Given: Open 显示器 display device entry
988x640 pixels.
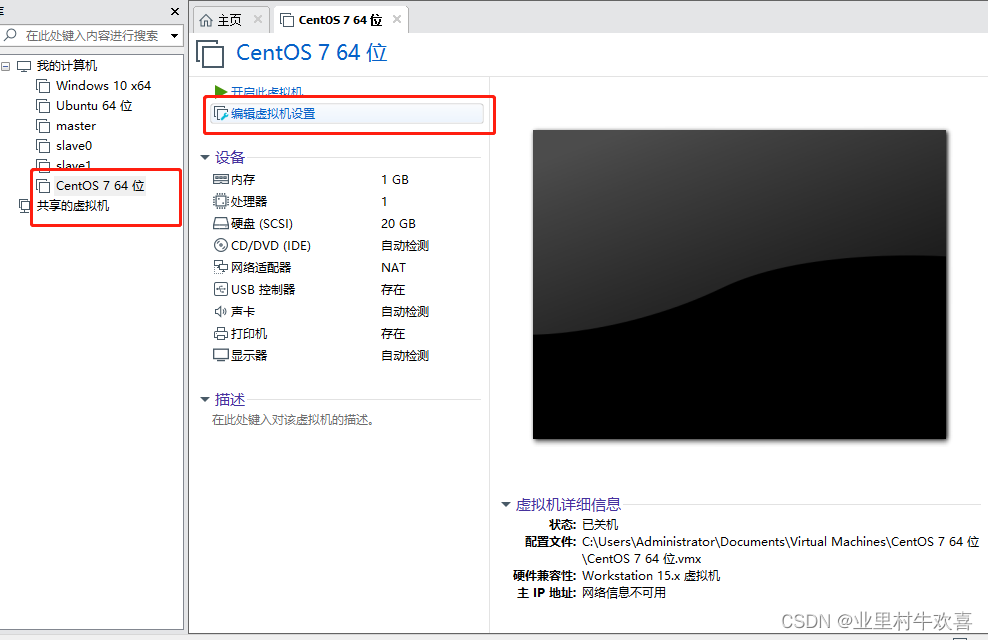Looking at the screenshot, I should coord(249,356).
